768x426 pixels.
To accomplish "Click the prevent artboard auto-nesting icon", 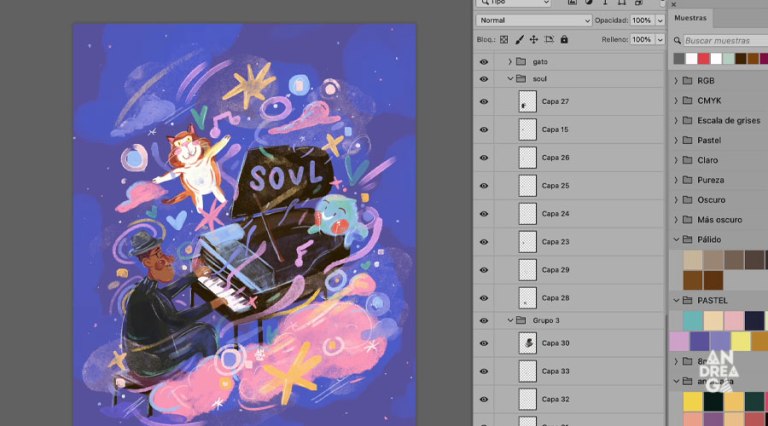I will [x=549, y=40].
